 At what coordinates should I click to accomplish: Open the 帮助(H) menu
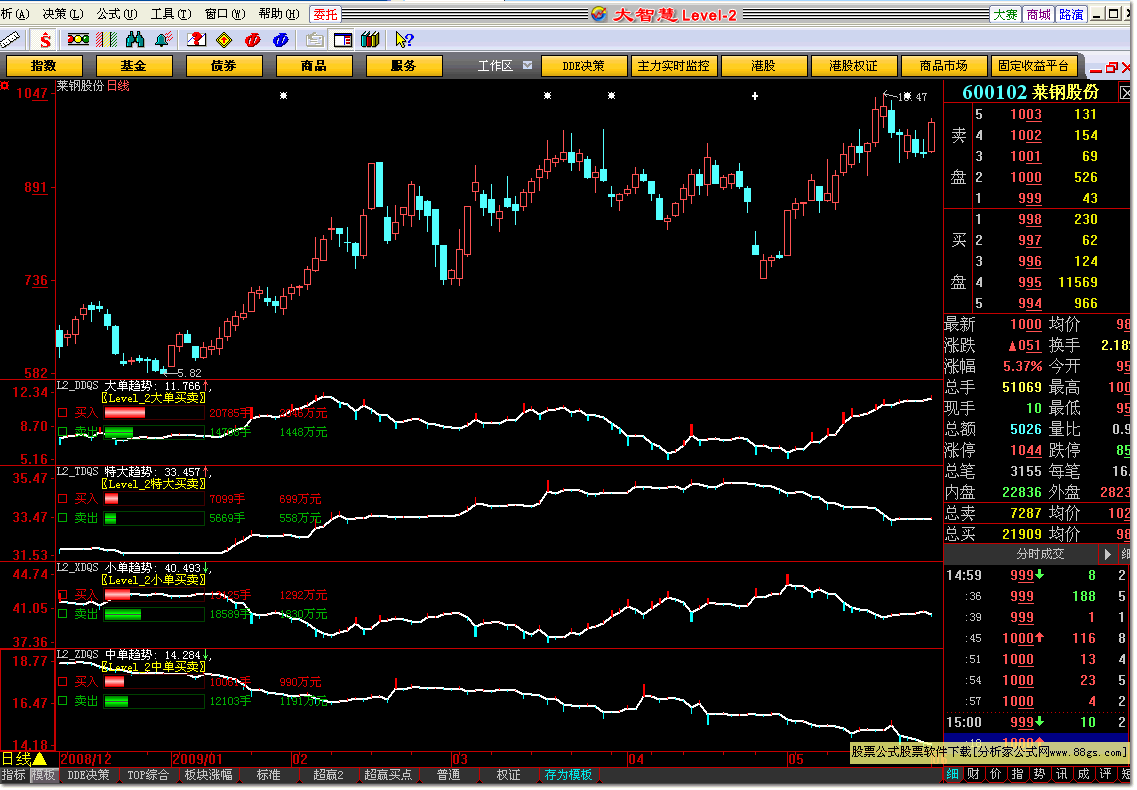pyautogui.click(x=279, y=14)
